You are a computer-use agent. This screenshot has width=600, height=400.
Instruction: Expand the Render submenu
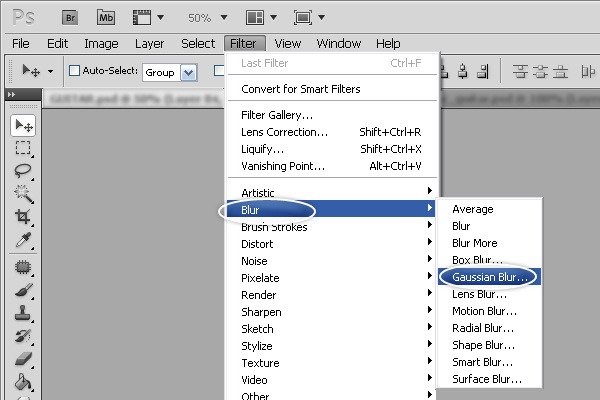pyautogui.click(x=332, y=295)
